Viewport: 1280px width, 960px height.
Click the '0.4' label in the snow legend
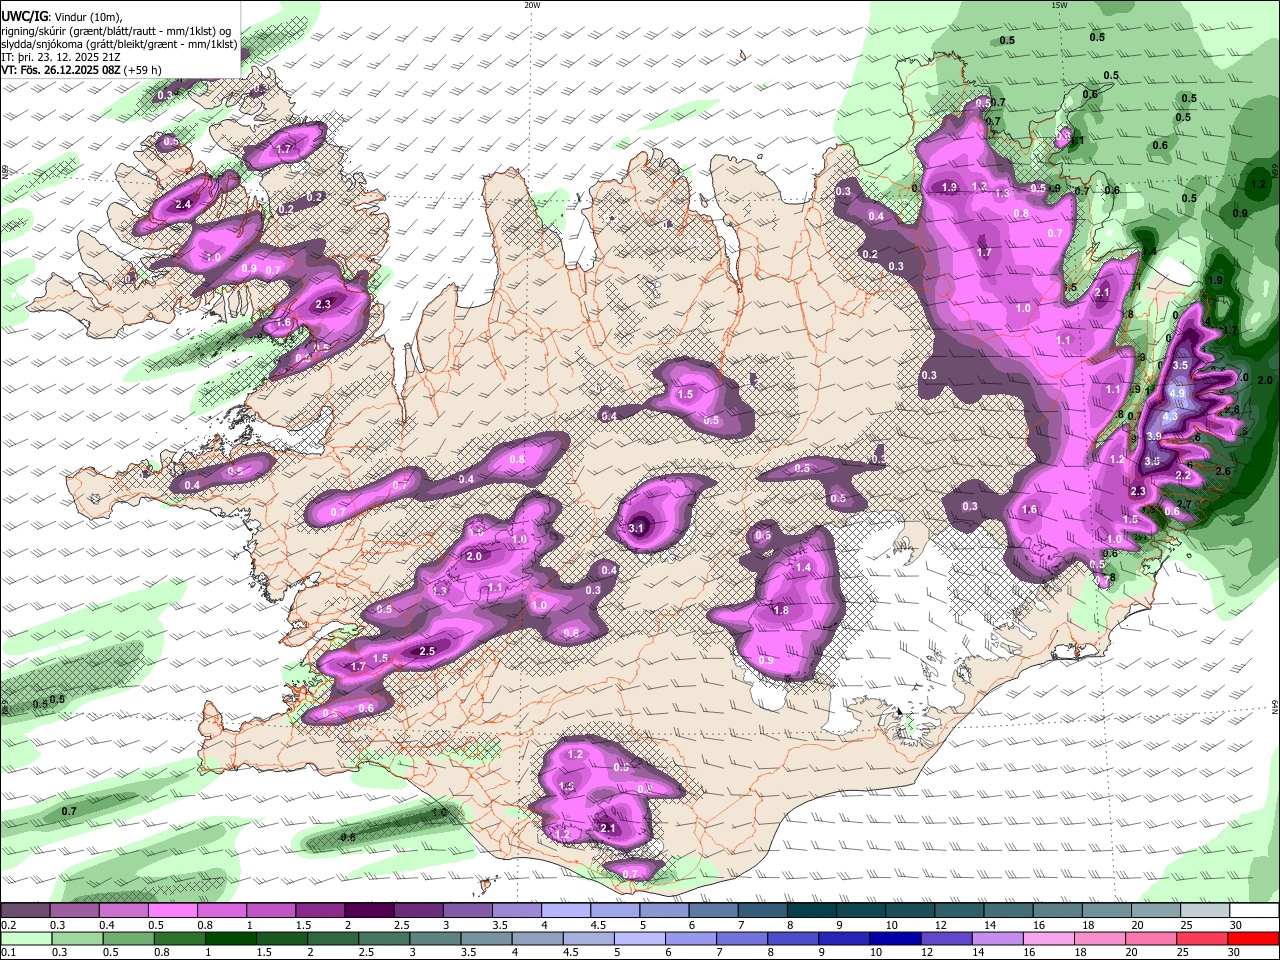pyautogui.click(x=107, y=925)
